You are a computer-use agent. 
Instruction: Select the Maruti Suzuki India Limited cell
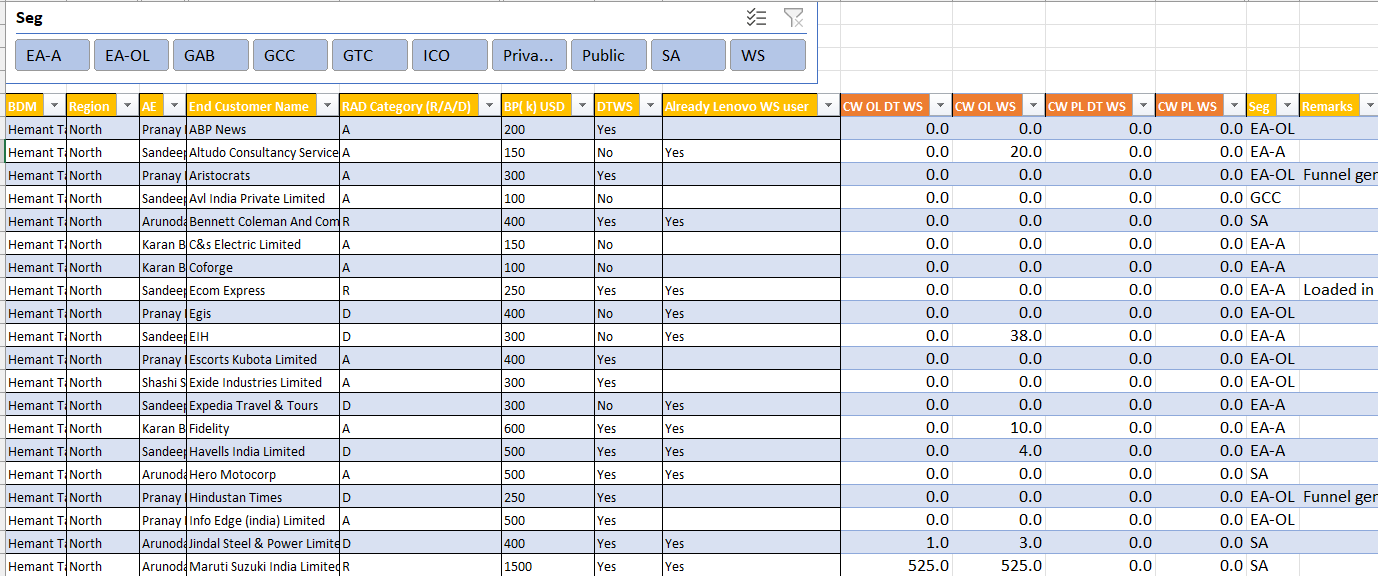[264, 566]
